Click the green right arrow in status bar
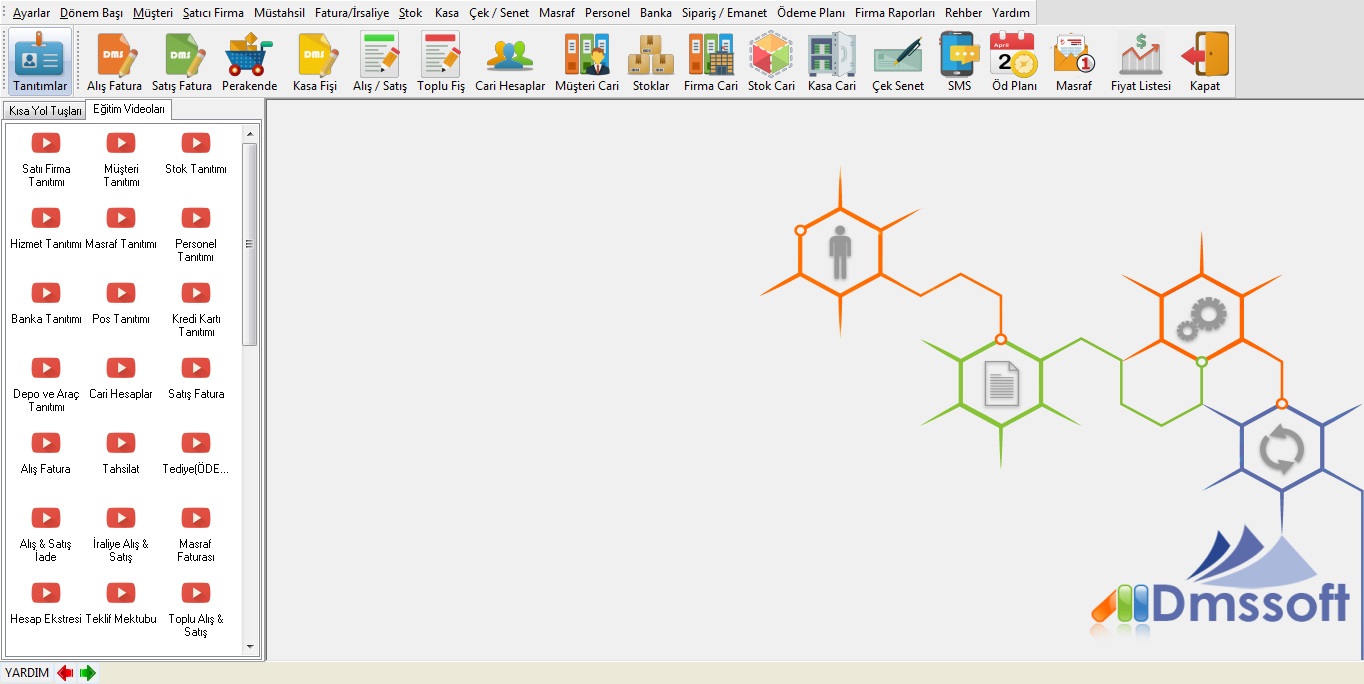Image resolution: width=1364 pixels, height=684 pixels. (x=88, y=673)
